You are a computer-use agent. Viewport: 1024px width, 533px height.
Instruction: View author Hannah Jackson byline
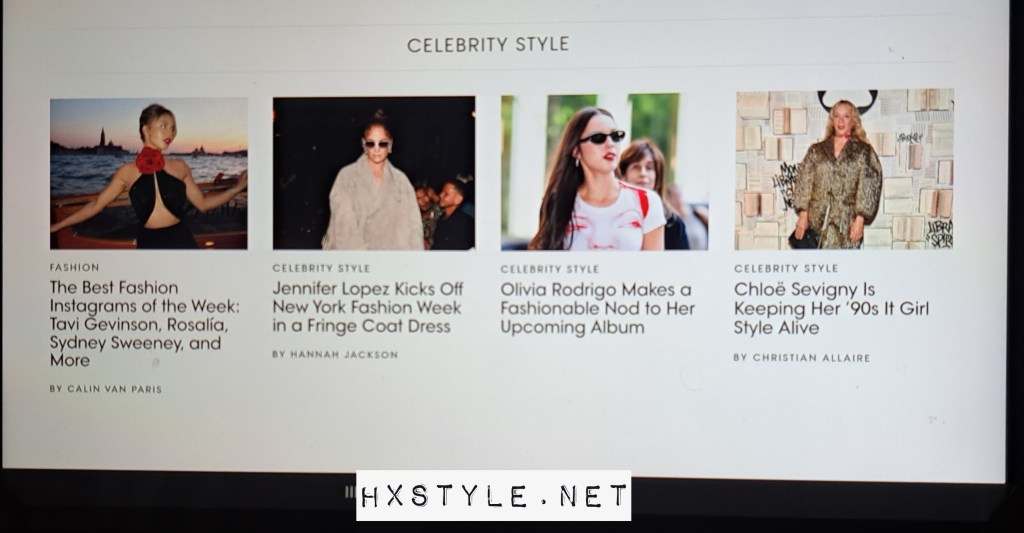335,355
